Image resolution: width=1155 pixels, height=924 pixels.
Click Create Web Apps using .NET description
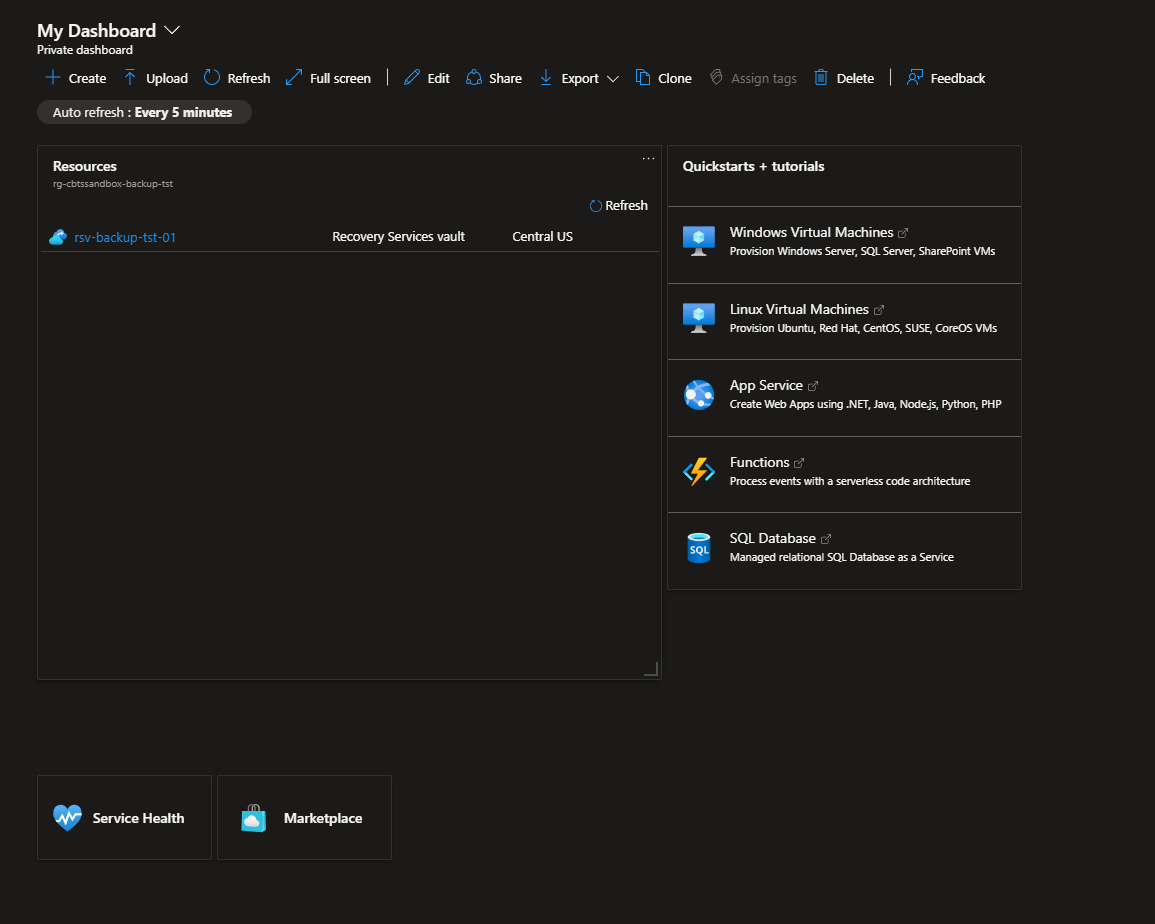coord(866,404)
